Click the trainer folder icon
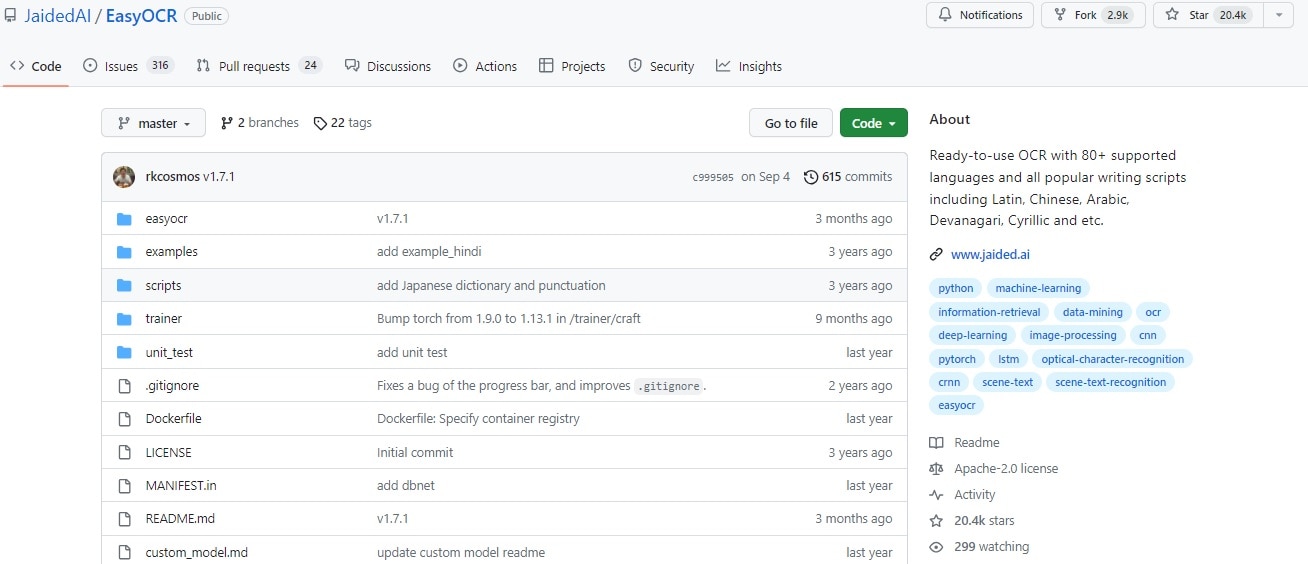1308x564 pixels. point(124,319)
